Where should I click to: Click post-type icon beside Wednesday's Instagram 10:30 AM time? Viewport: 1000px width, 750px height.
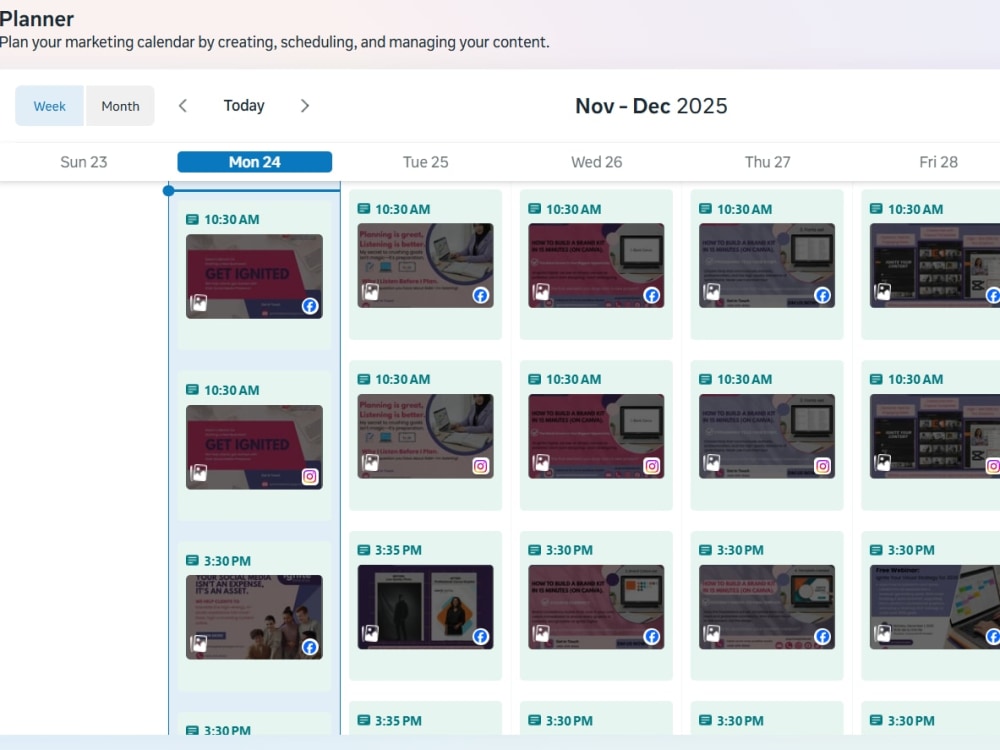pos(534,379)
